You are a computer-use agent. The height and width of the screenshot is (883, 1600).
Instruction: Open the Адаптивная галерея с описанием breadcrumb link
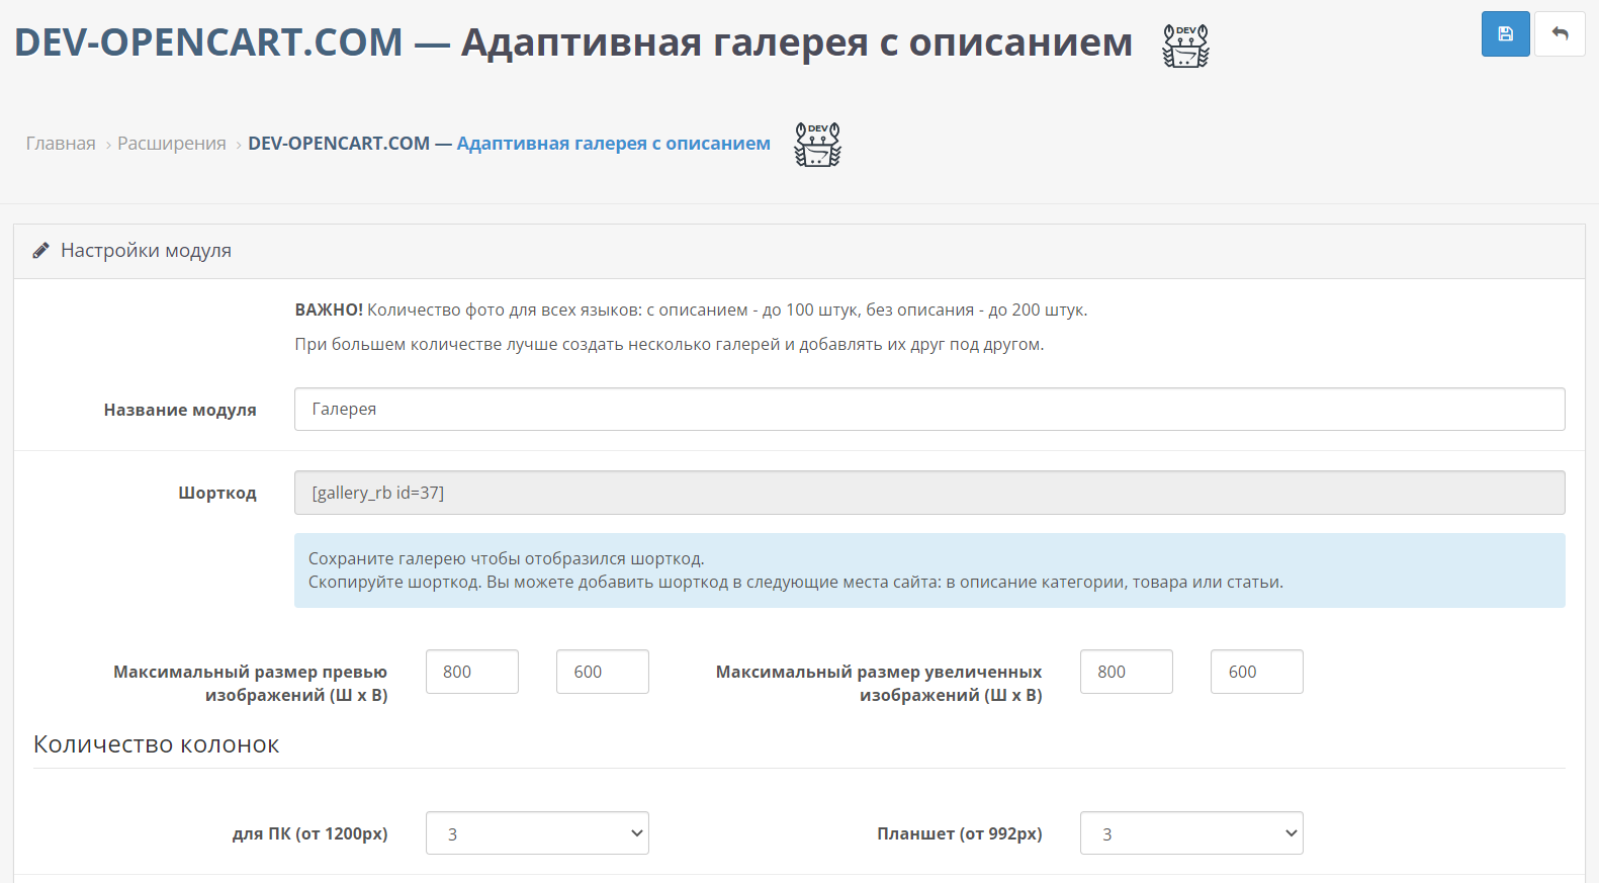click(613, 143)
